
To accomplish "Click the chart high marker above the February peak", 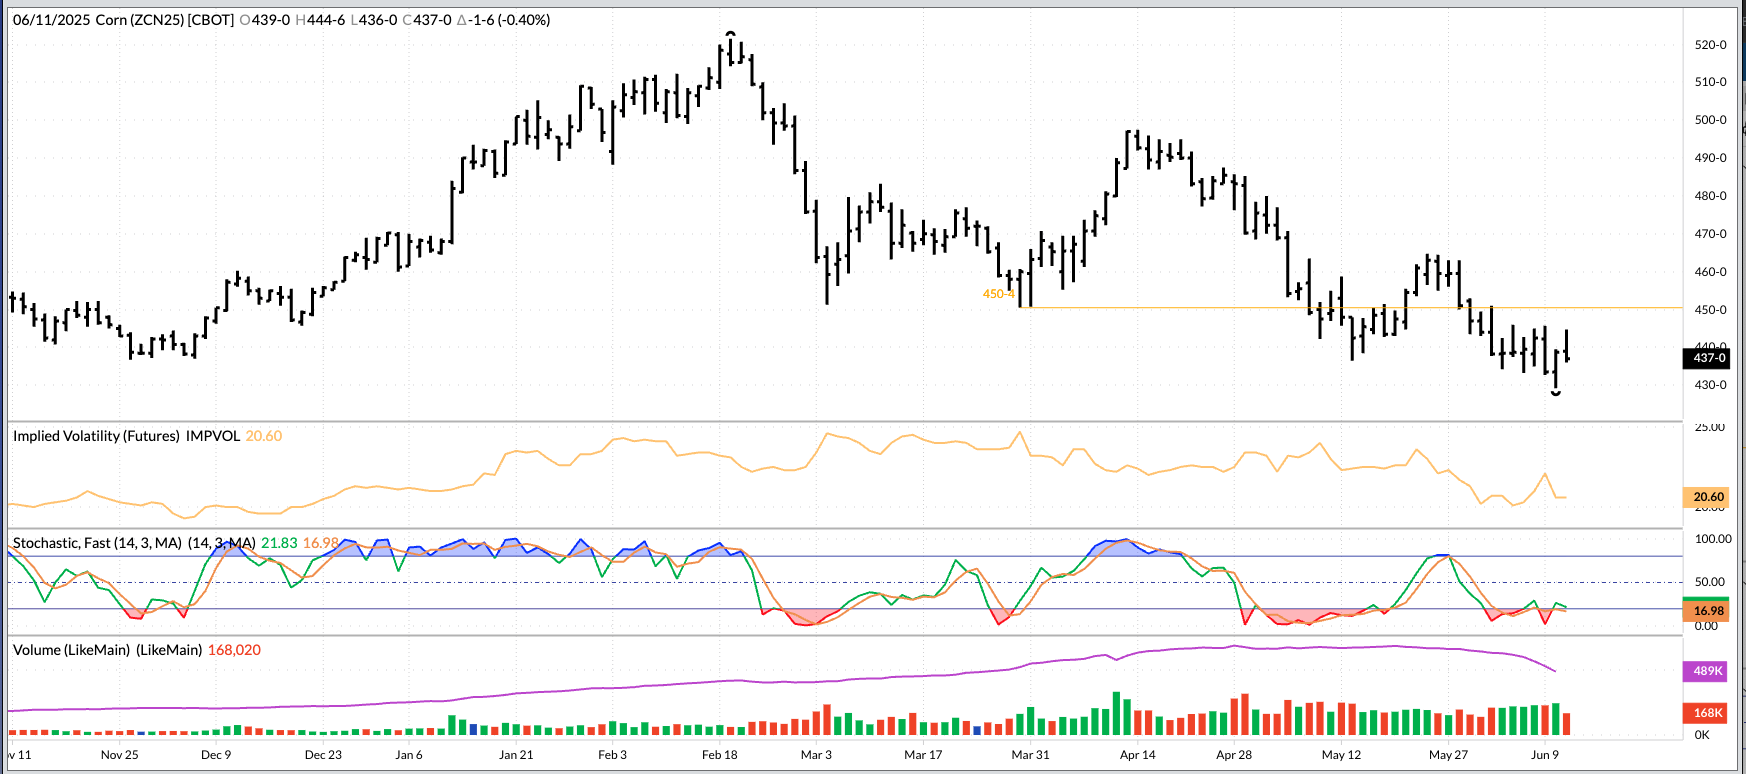I will pyautogui.click(x=730, y=35).
